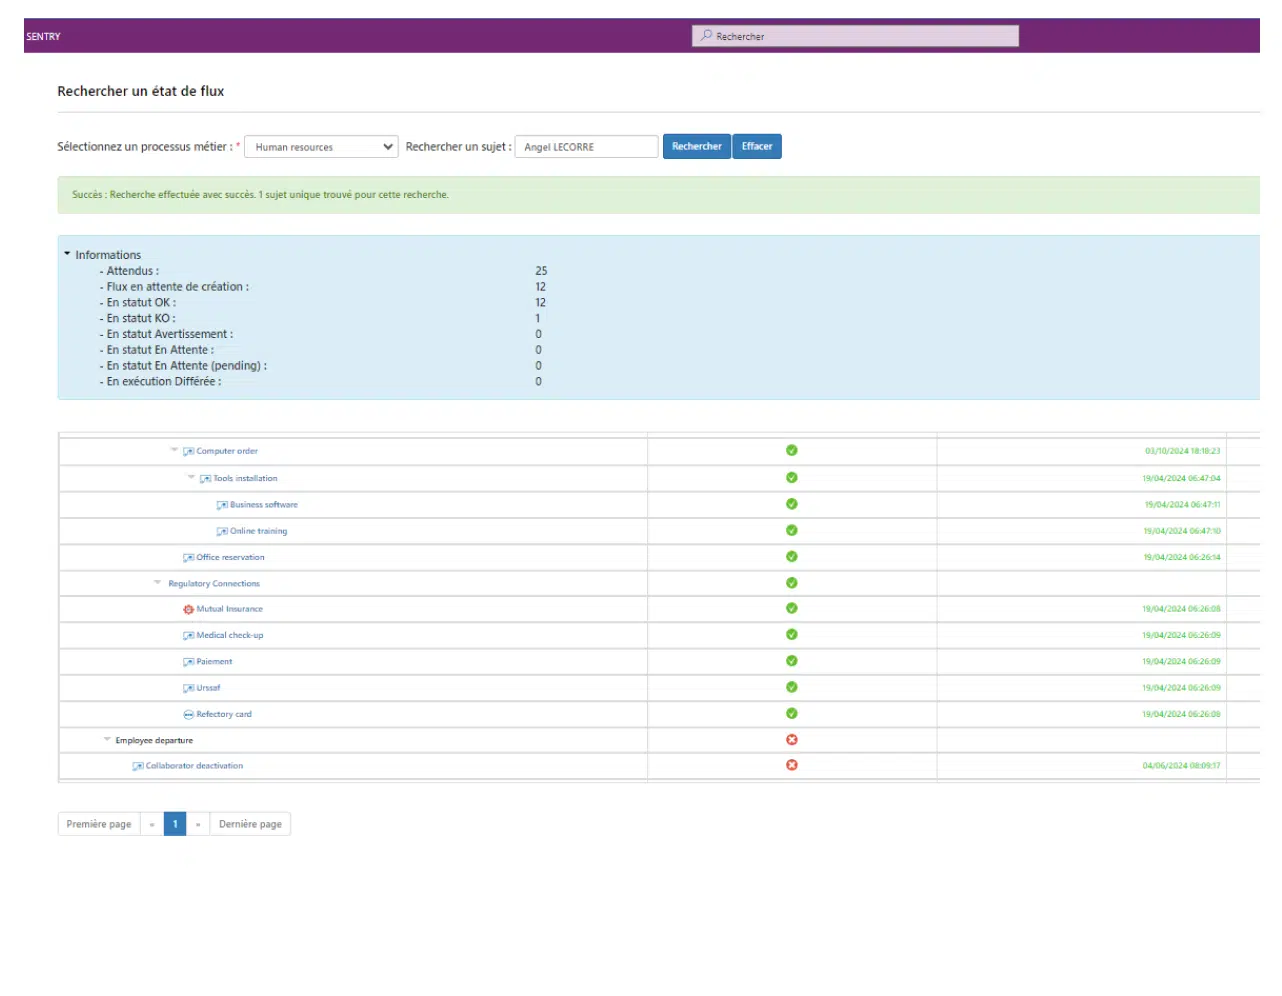Viewport: 1282px width, 996px height.
Task: Click the green OK status icon for Computer order
Action: click(791, 451)
